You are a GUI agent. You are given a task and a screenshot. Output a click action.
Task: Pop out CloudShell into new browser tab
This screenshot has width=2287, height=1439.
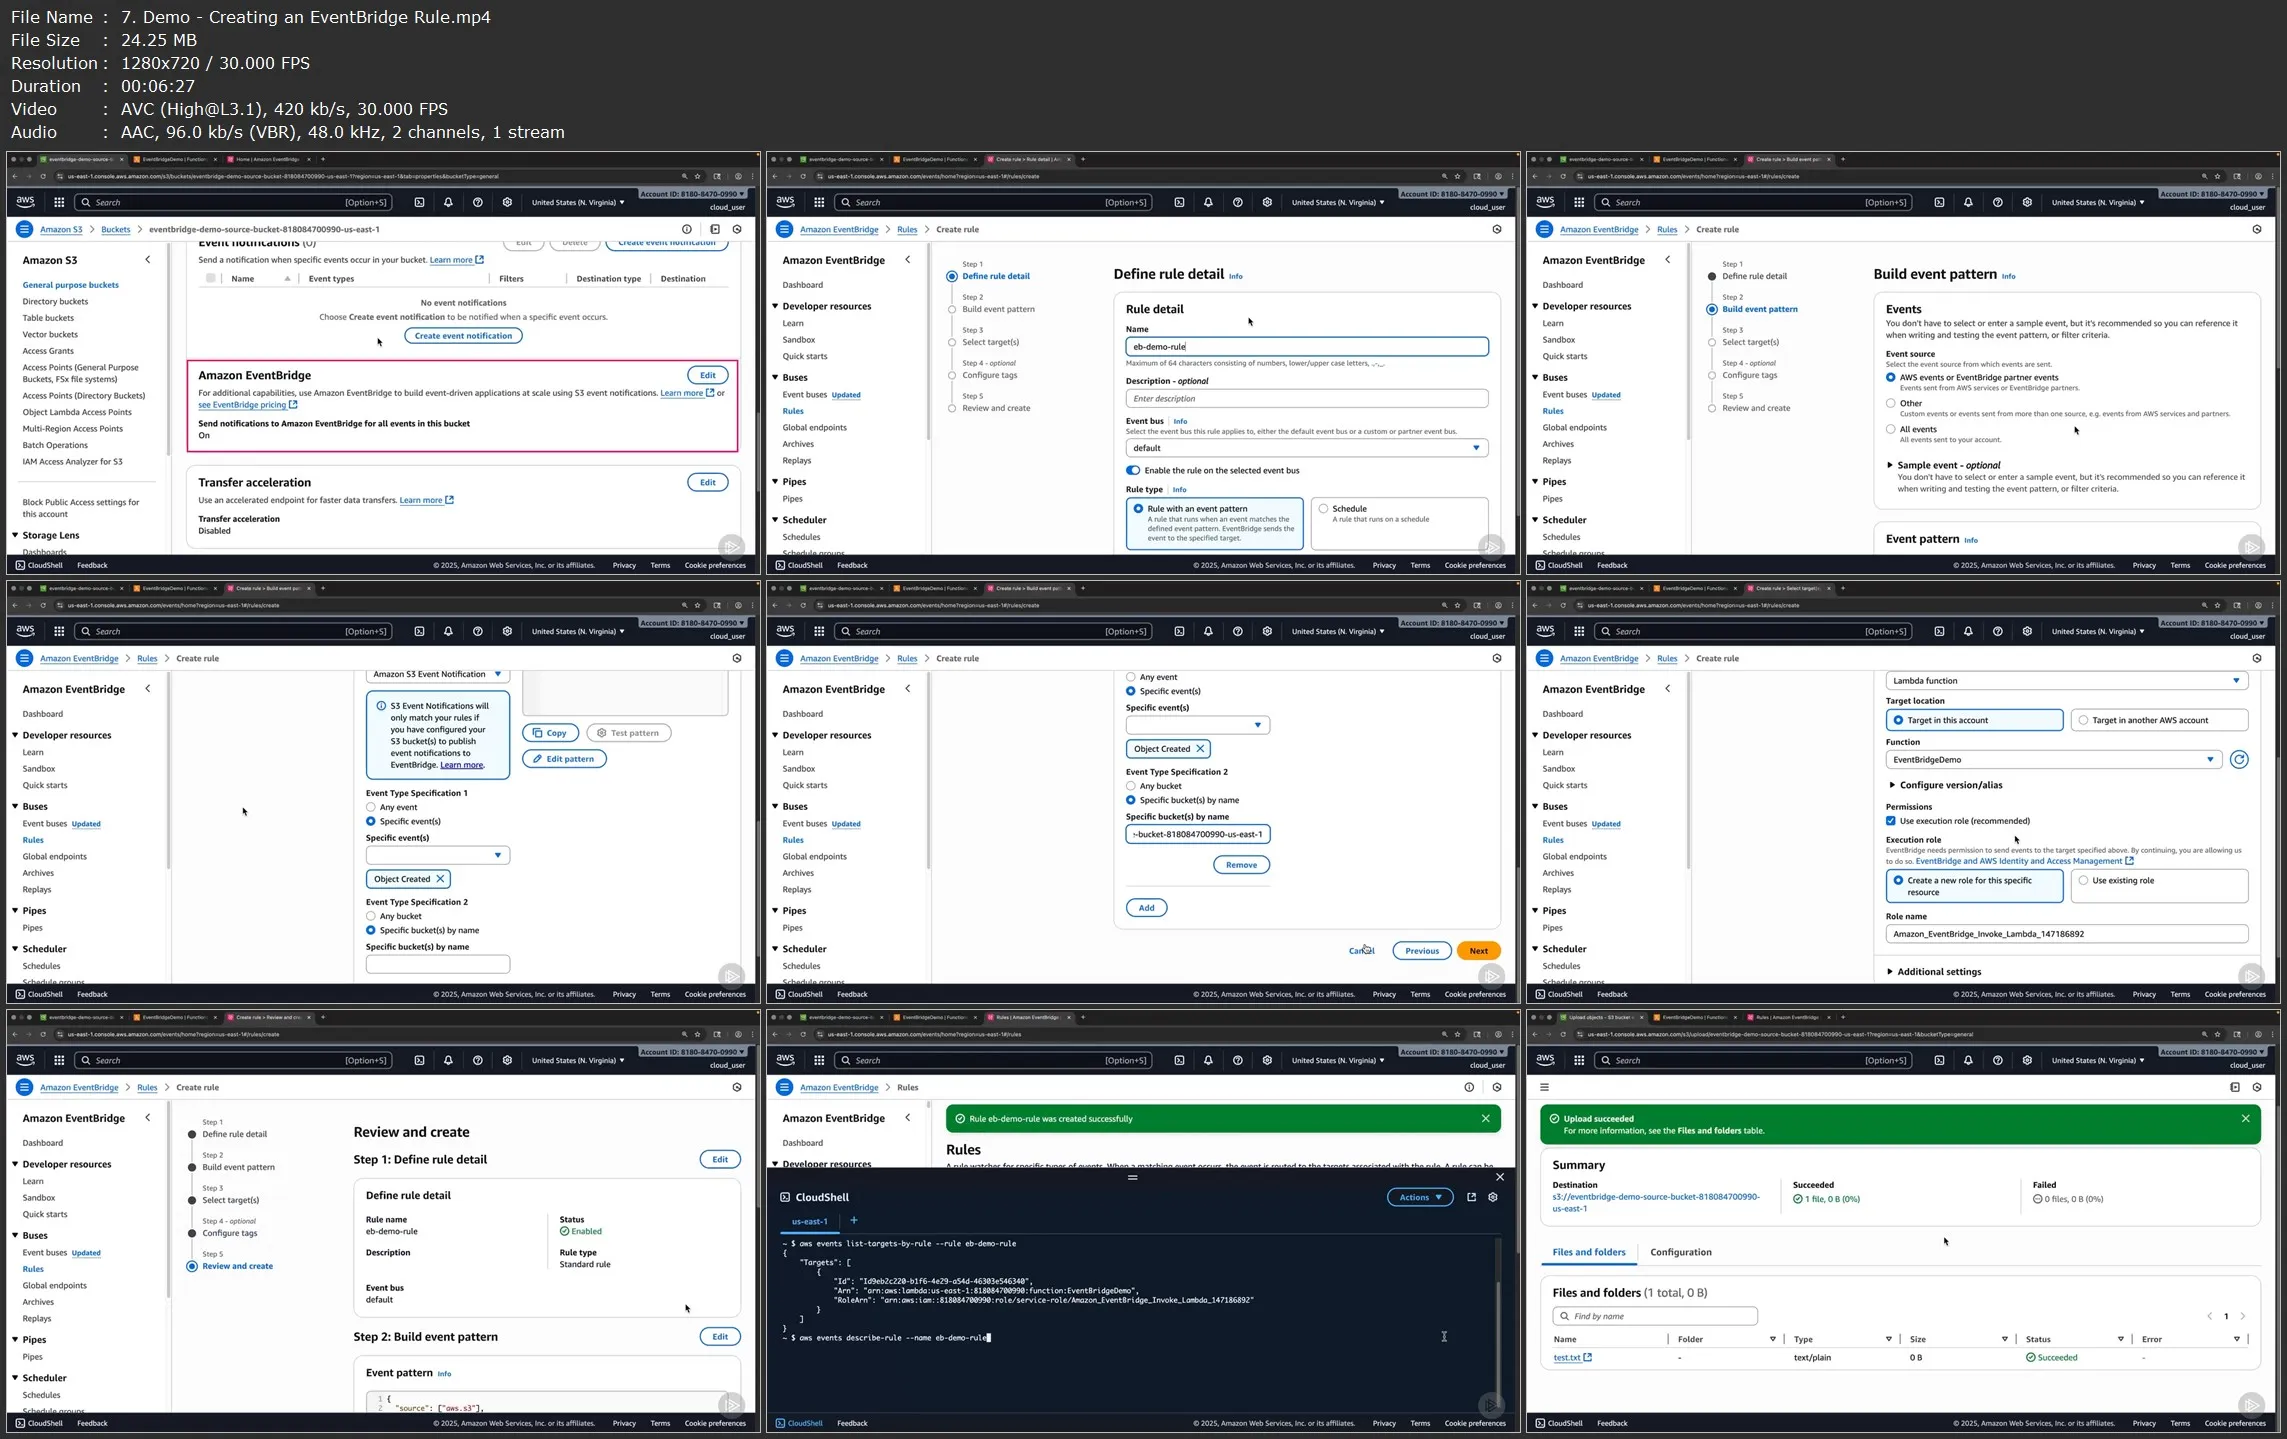pyautogui.click(x=1471, y=1197)
